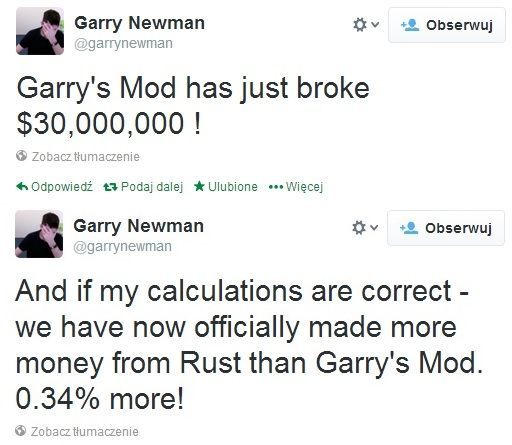Open Garry Newman avatar on first tweet

pos(40,31)
